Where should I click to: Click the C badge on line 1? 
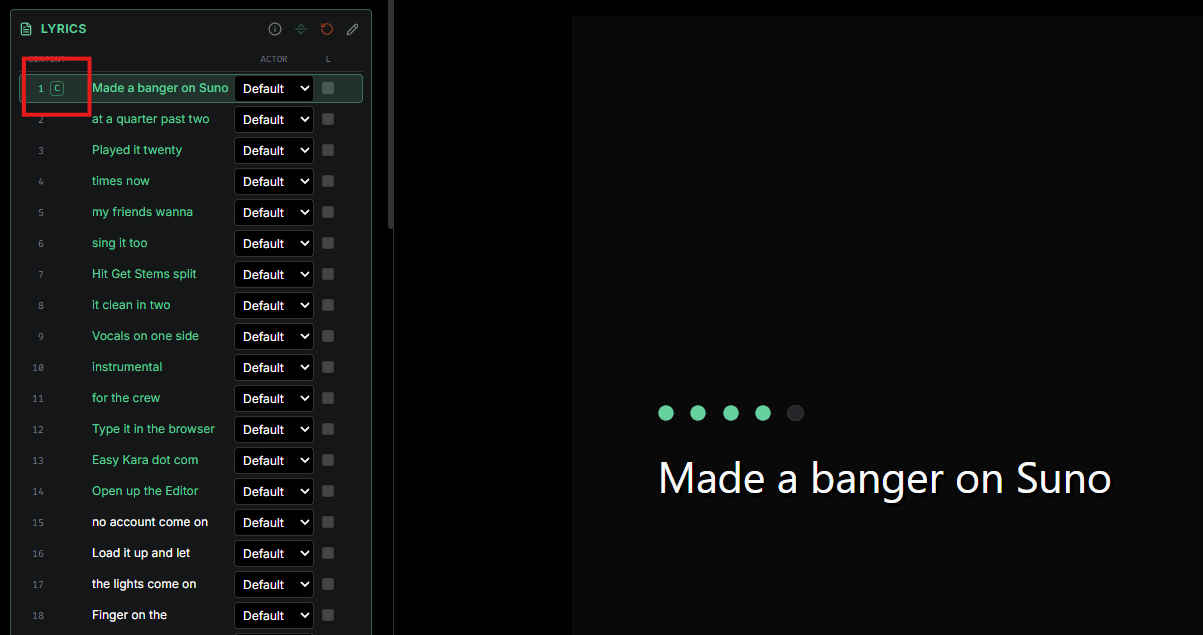tap(57, 88)
